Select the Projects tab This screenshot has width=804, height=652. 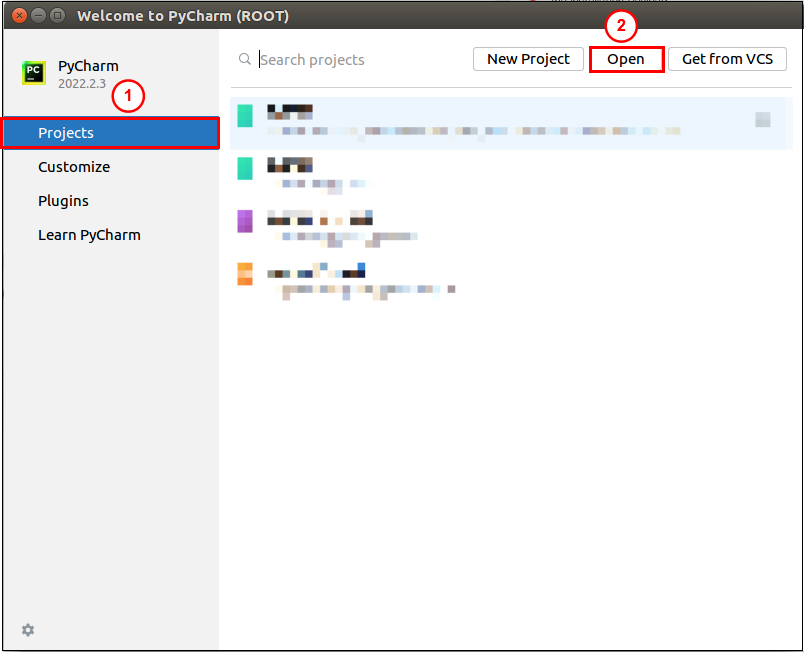click(111, 133)
